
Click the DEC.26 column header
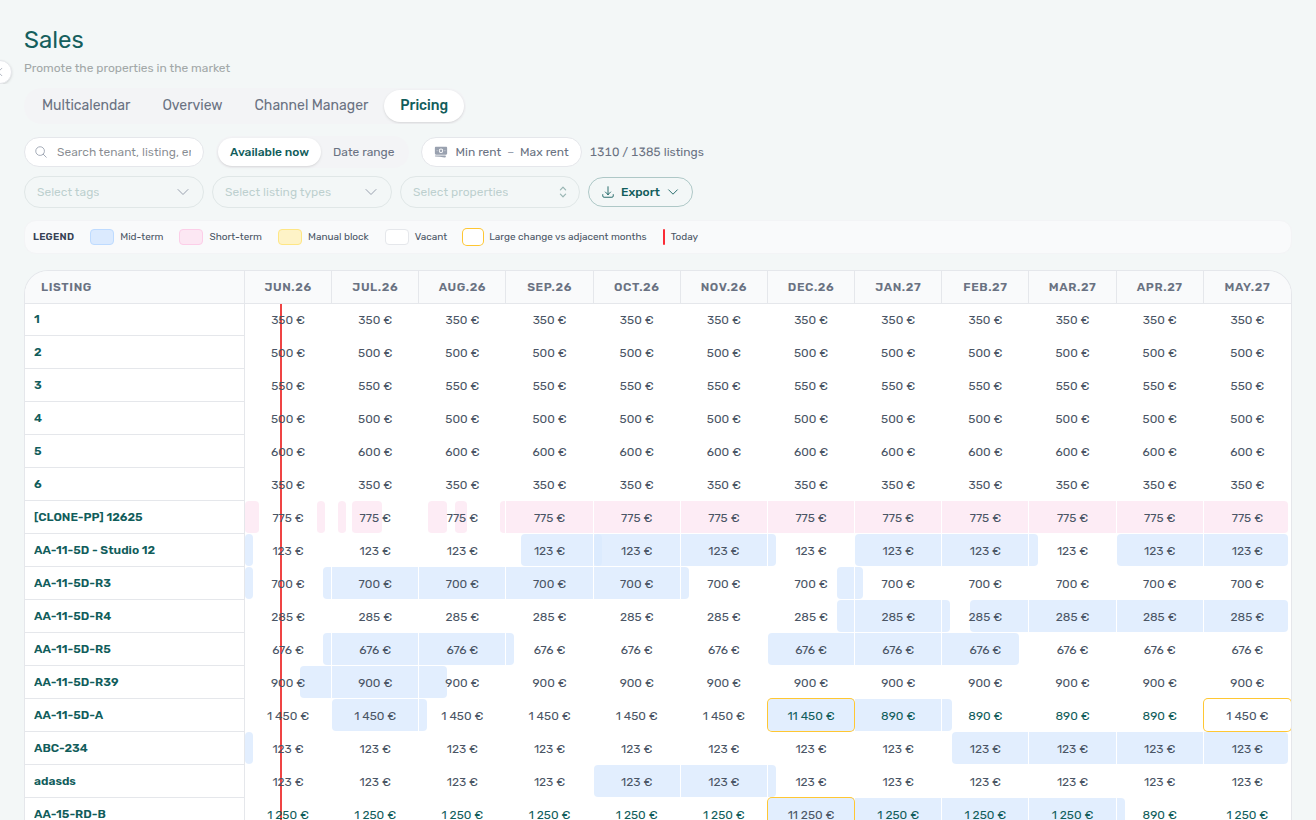coord(811,287)
